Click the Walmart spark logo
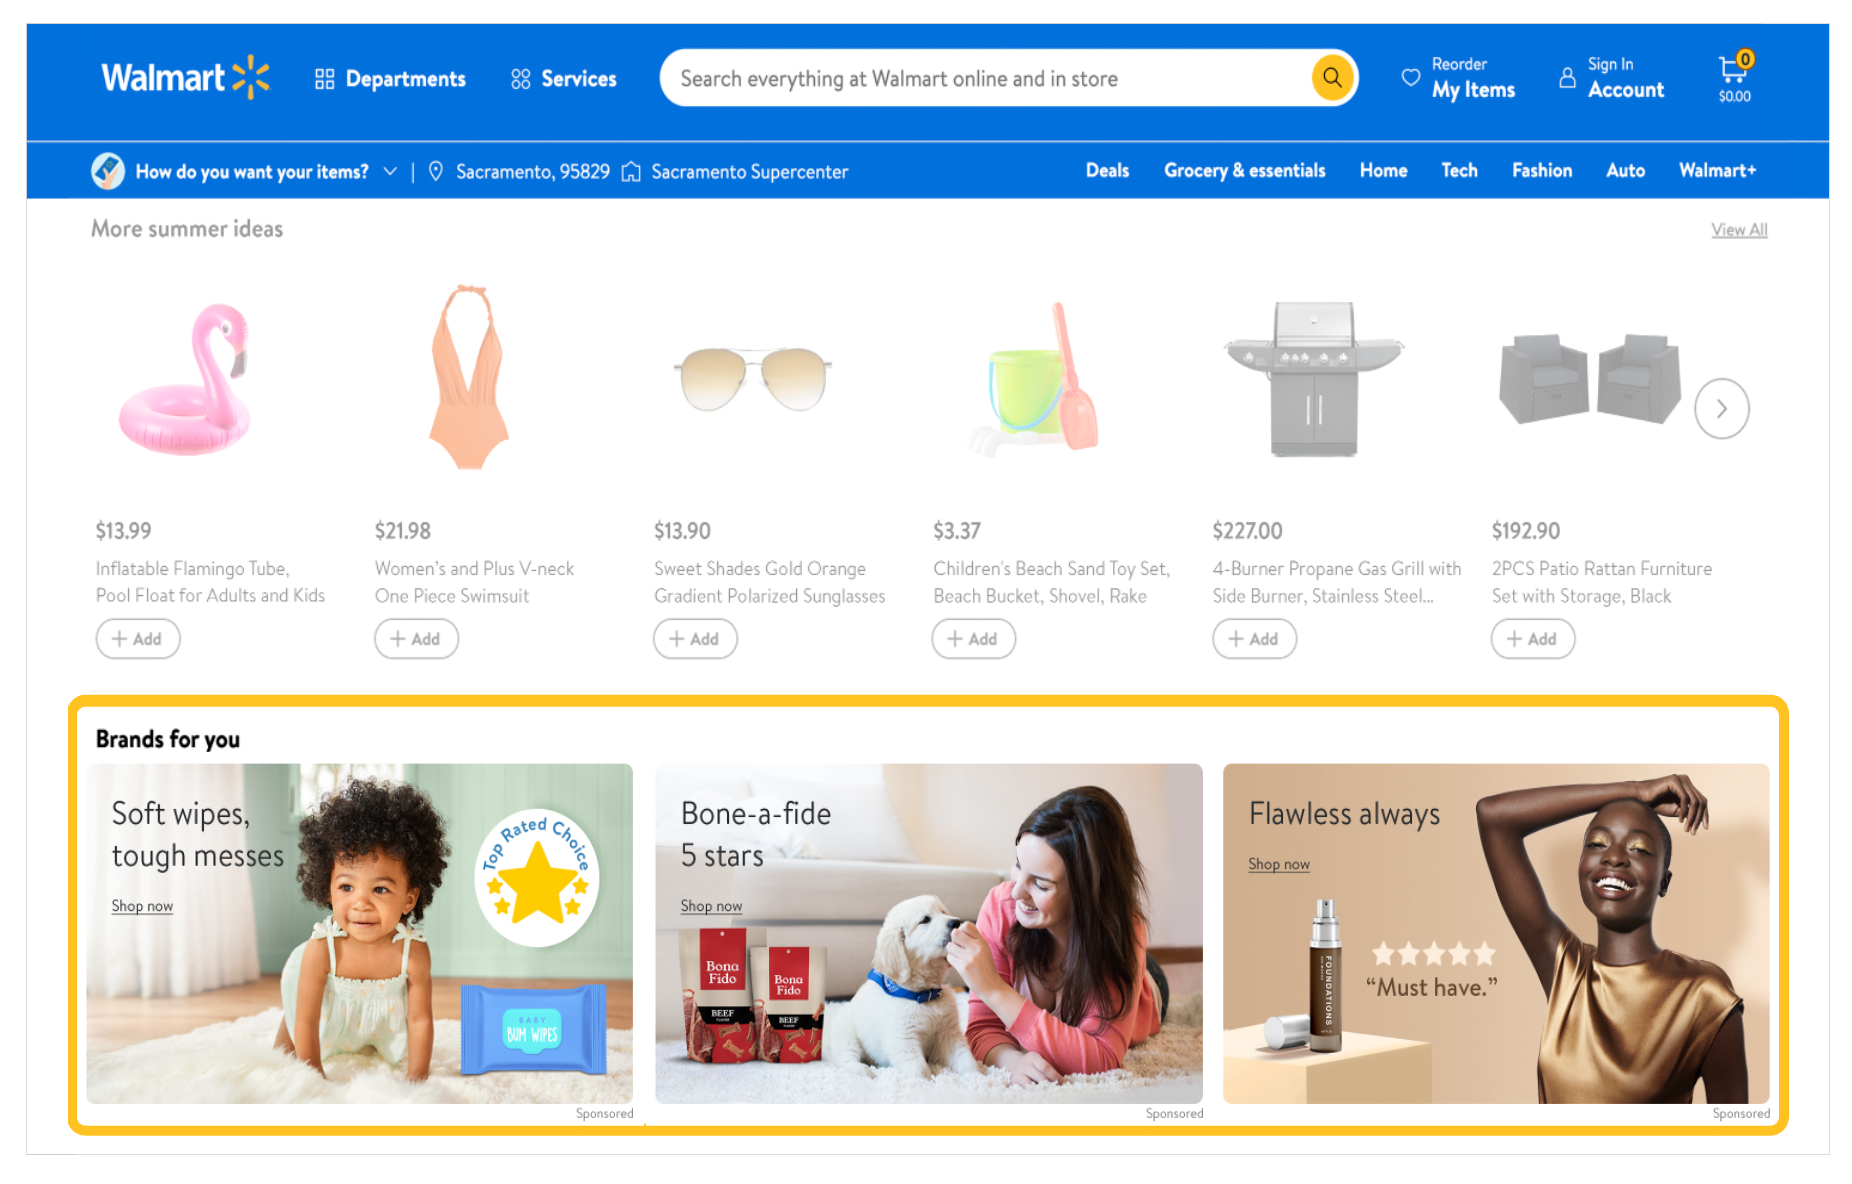This screenshot has height=1184, width=1852. pos(251,78)
